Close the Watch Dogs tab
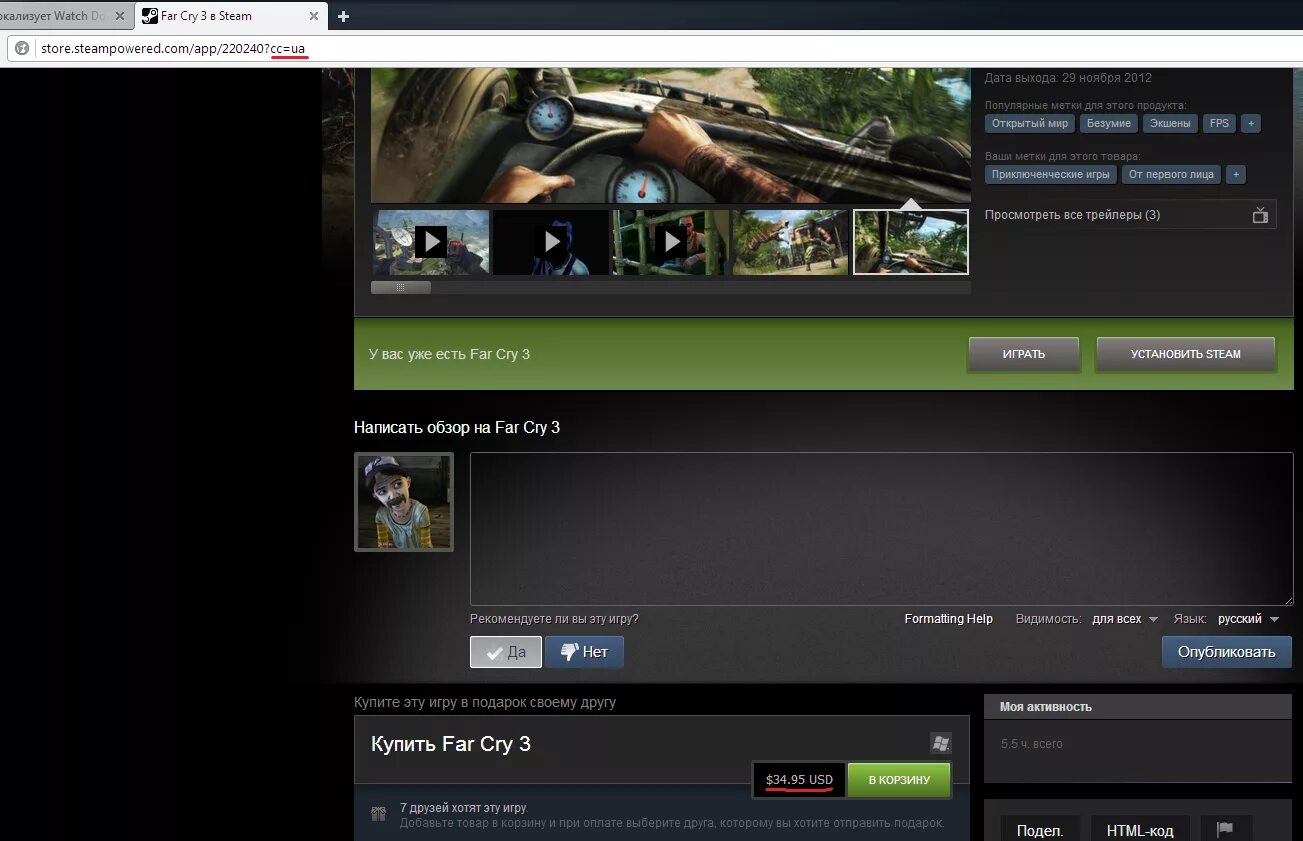This screenshot has width=1303, height=841. 119,16
